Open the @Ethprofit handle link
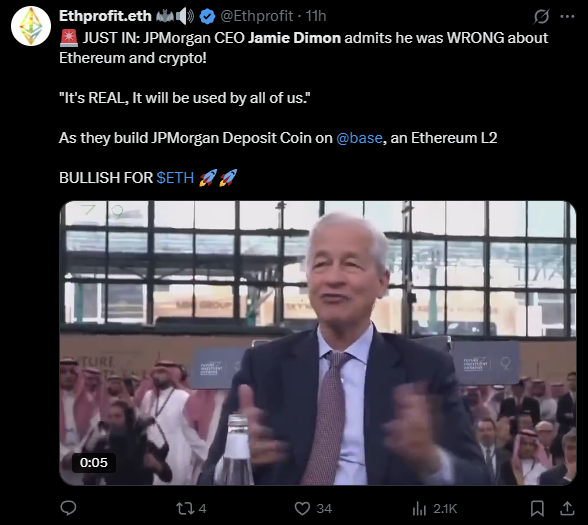588x525 pixels. pyautogui.click(x=256, y=16)
